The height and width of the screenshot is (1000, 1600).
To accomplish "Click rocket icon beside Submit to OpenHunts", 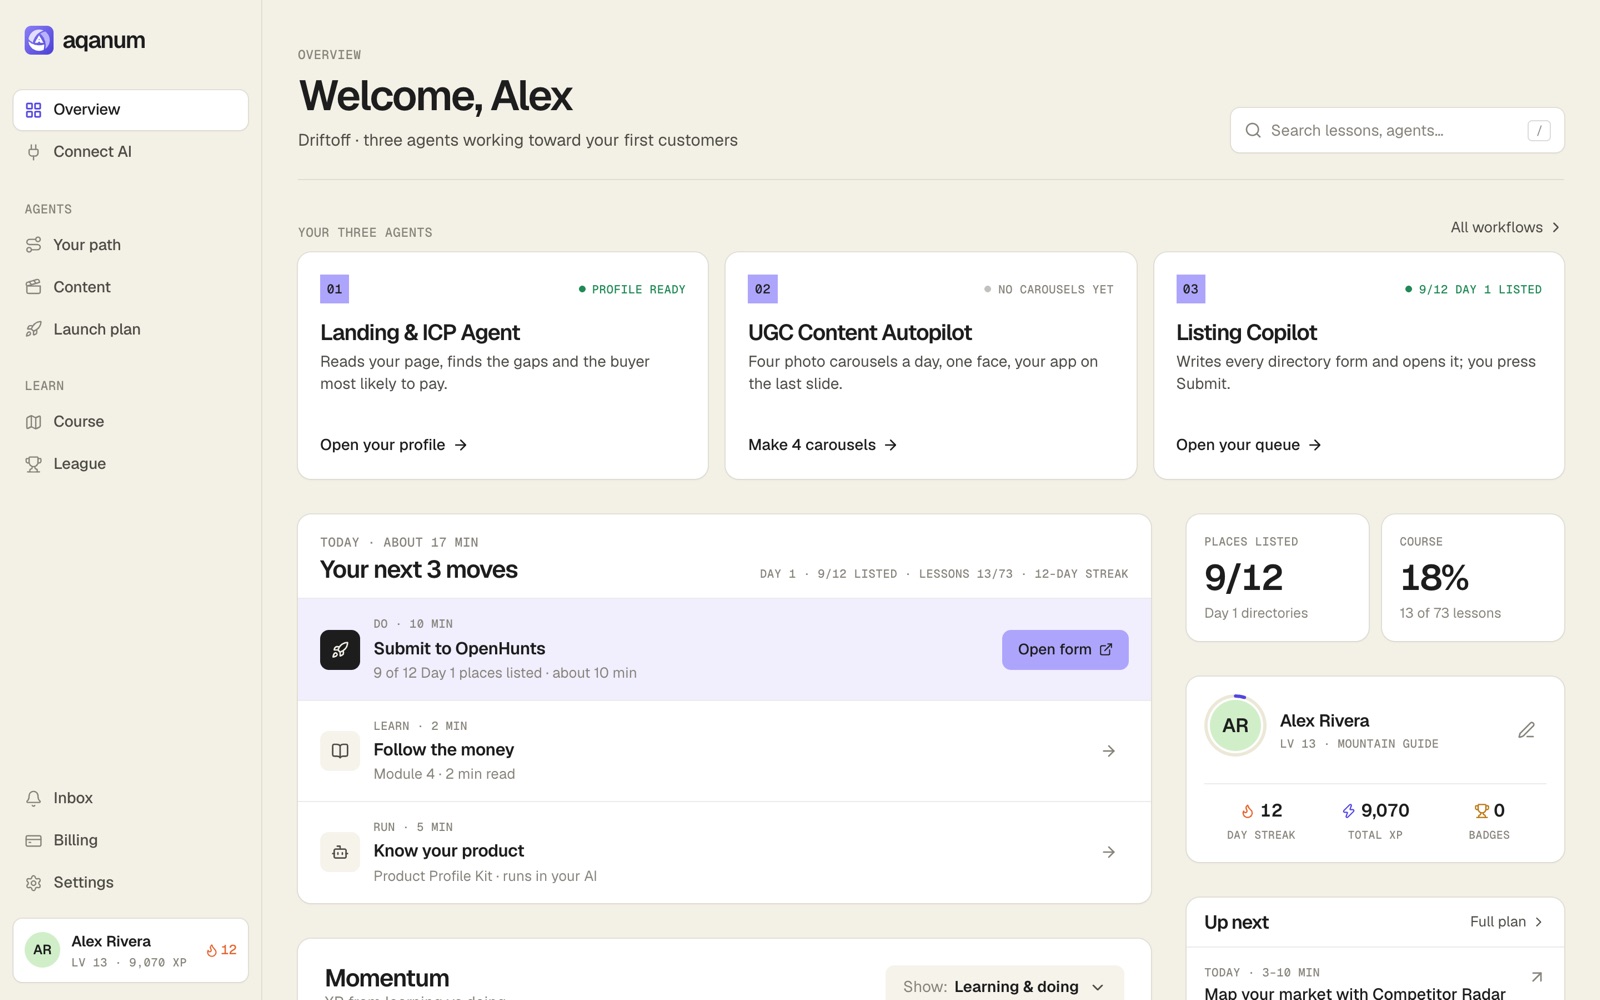I will [x=340, y=650].
